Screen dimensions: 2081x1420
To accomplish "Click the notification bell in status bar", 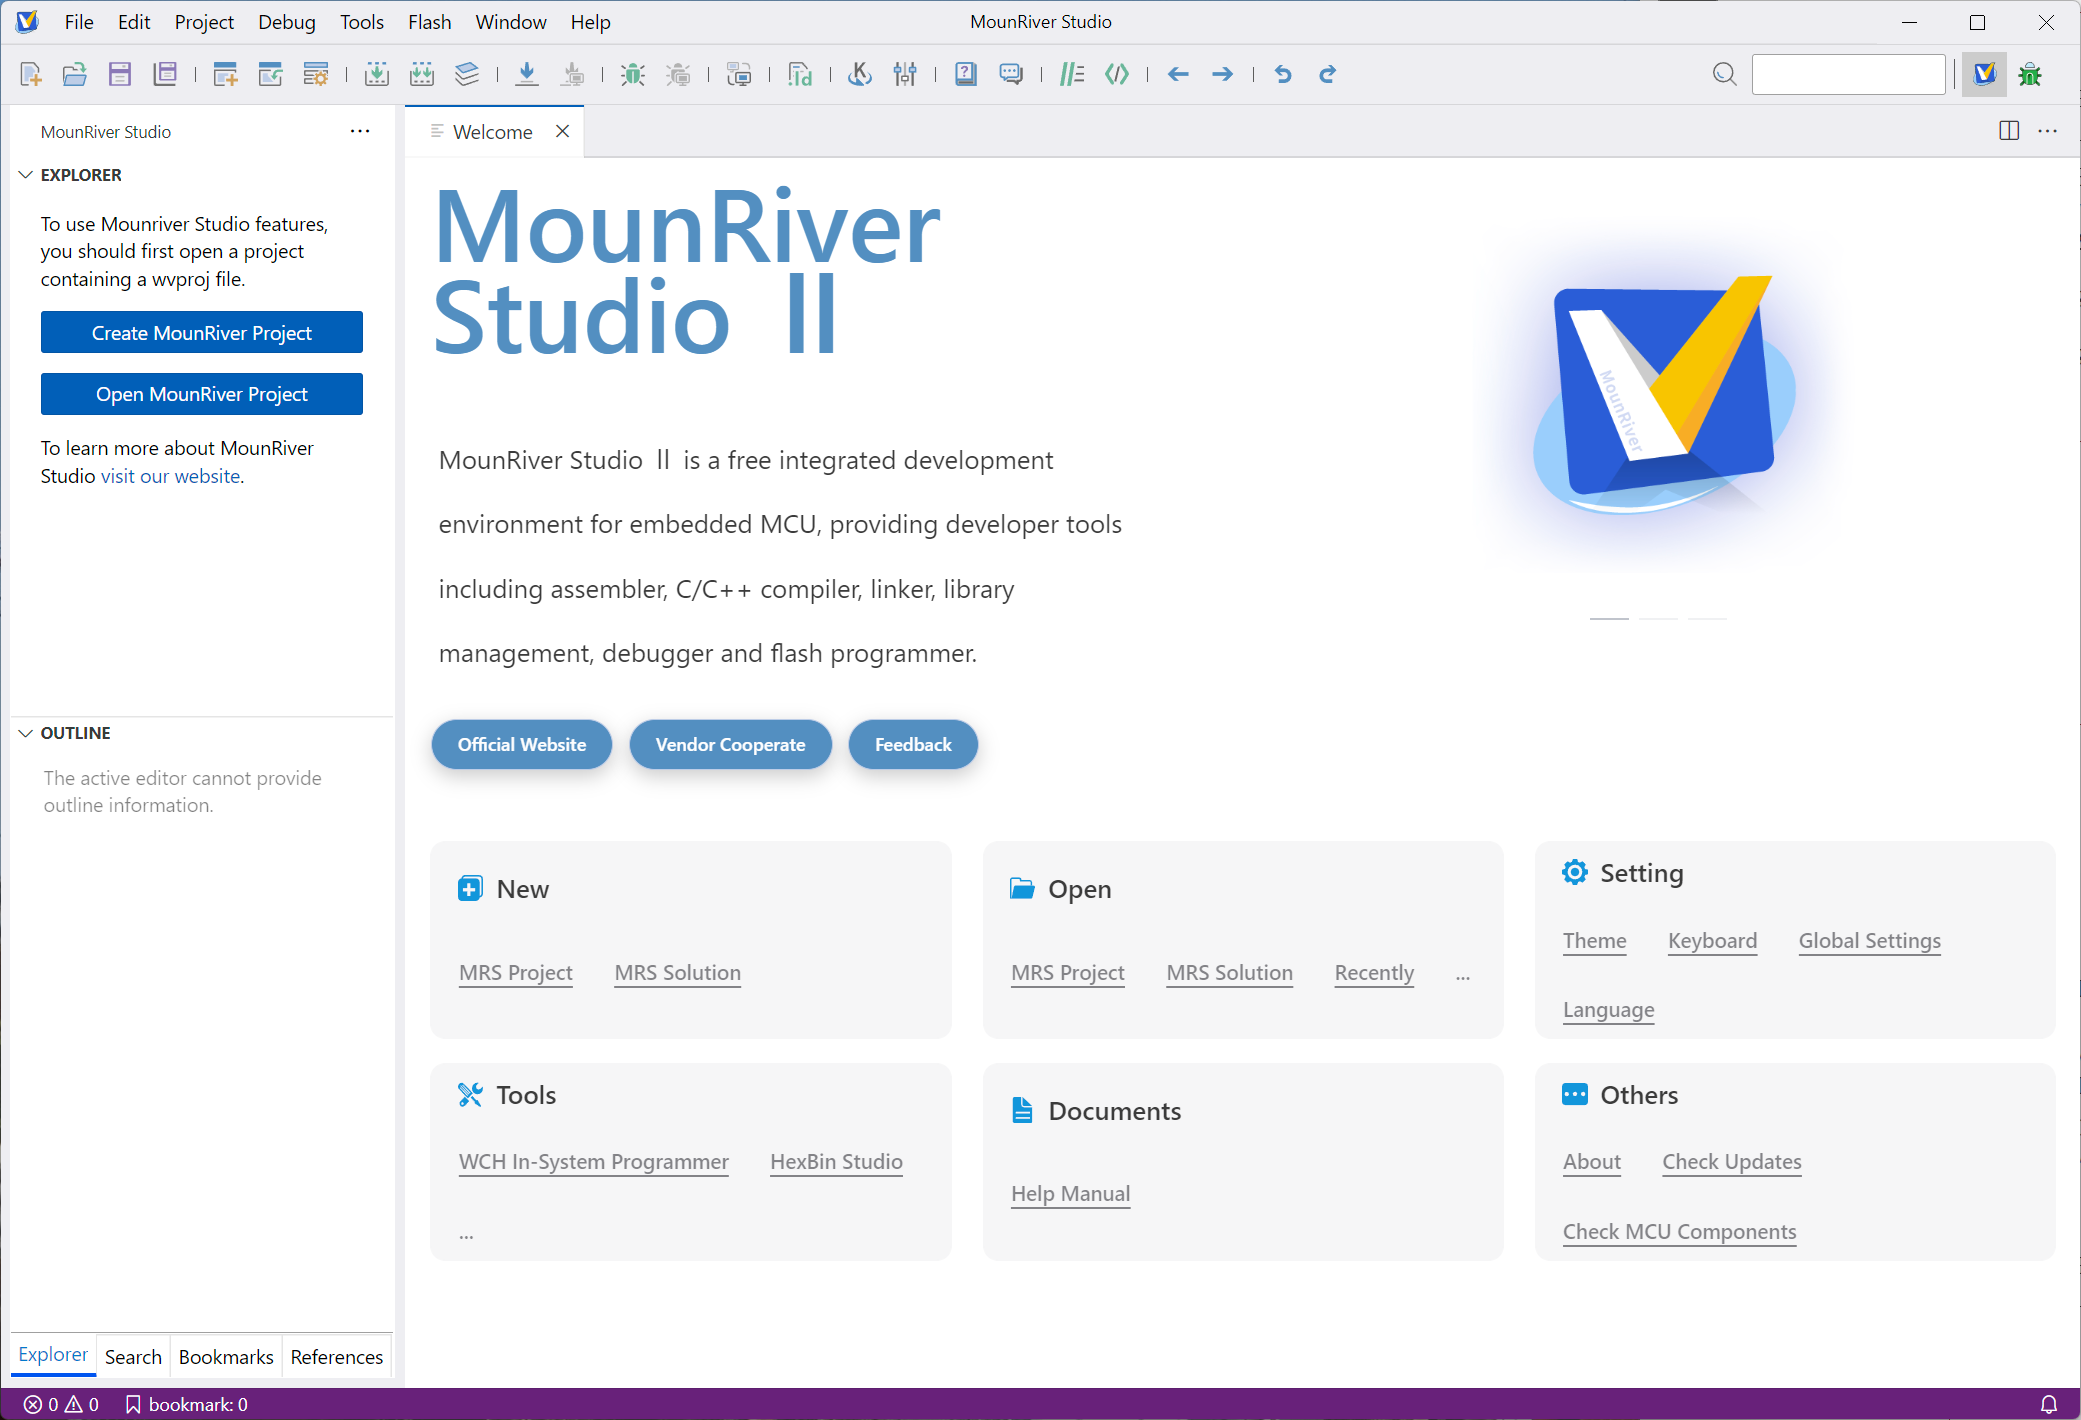I will 2049,1404.
